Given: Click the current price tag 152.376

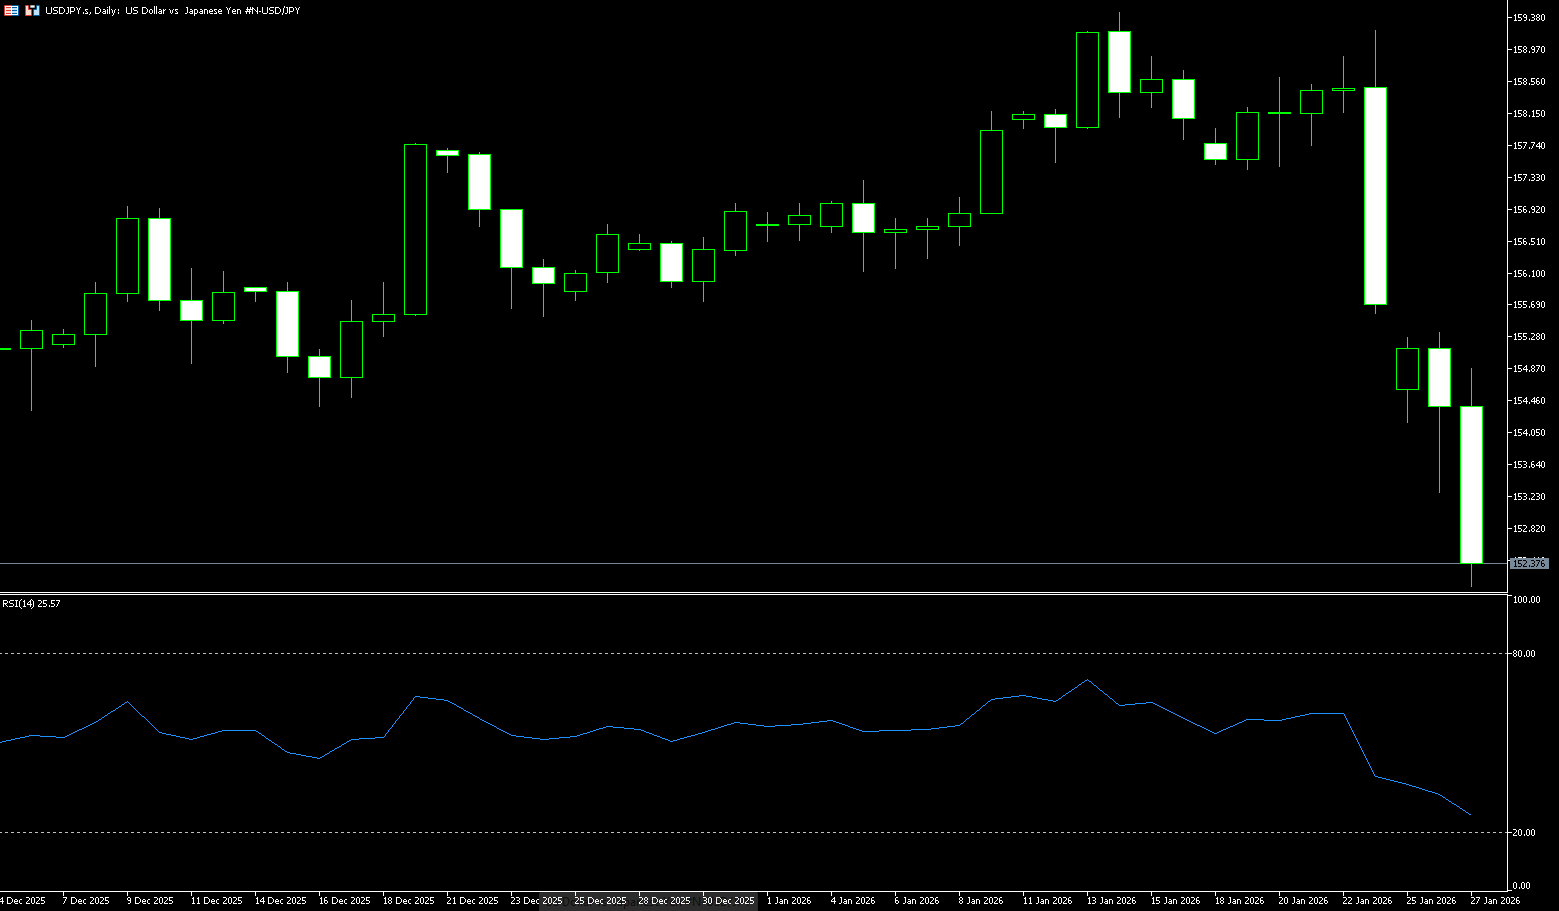Looking at the screenshot, I should coord(1529,564).
